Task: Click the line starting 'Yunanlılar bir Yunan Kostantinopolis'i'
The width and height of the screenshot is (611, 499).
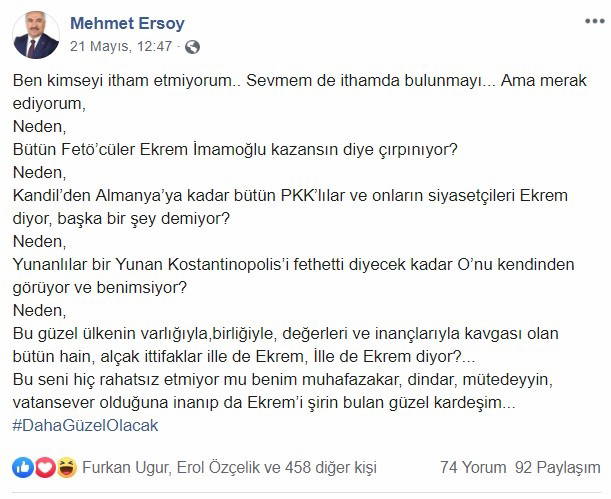Action: pyautogui.click(x=290, y=264)
